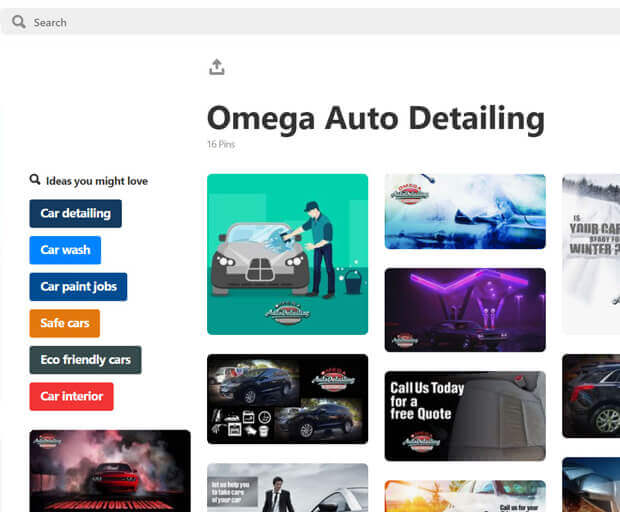
Task: Click the magnifier icon beside Ideas you might love
Action: coord(35,180)
